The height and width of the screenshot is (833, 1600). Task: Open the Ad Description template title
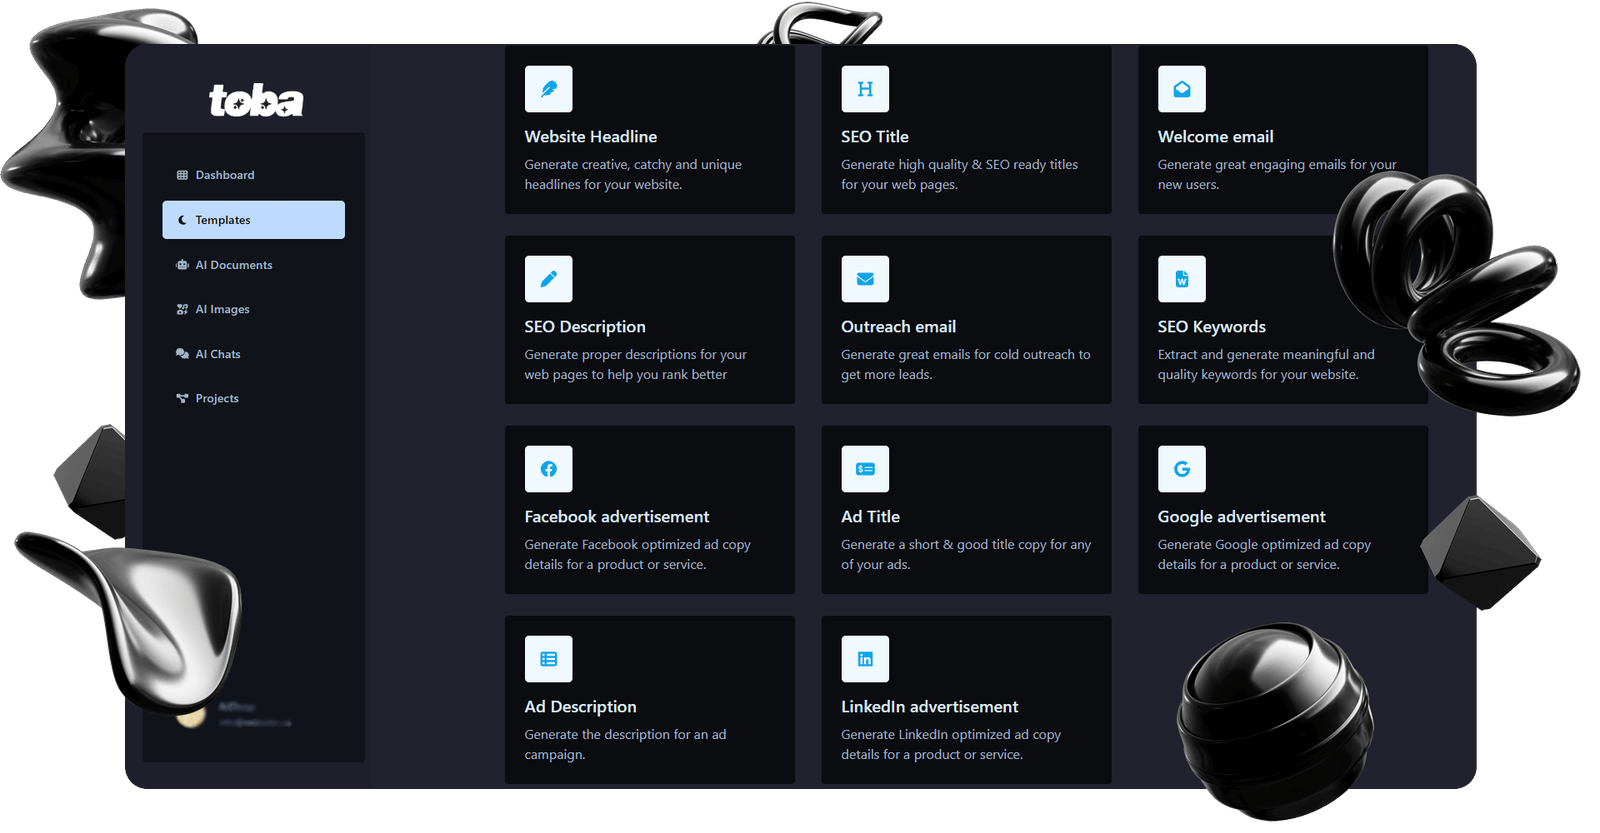pyautogui.click(x=580, y=707)
